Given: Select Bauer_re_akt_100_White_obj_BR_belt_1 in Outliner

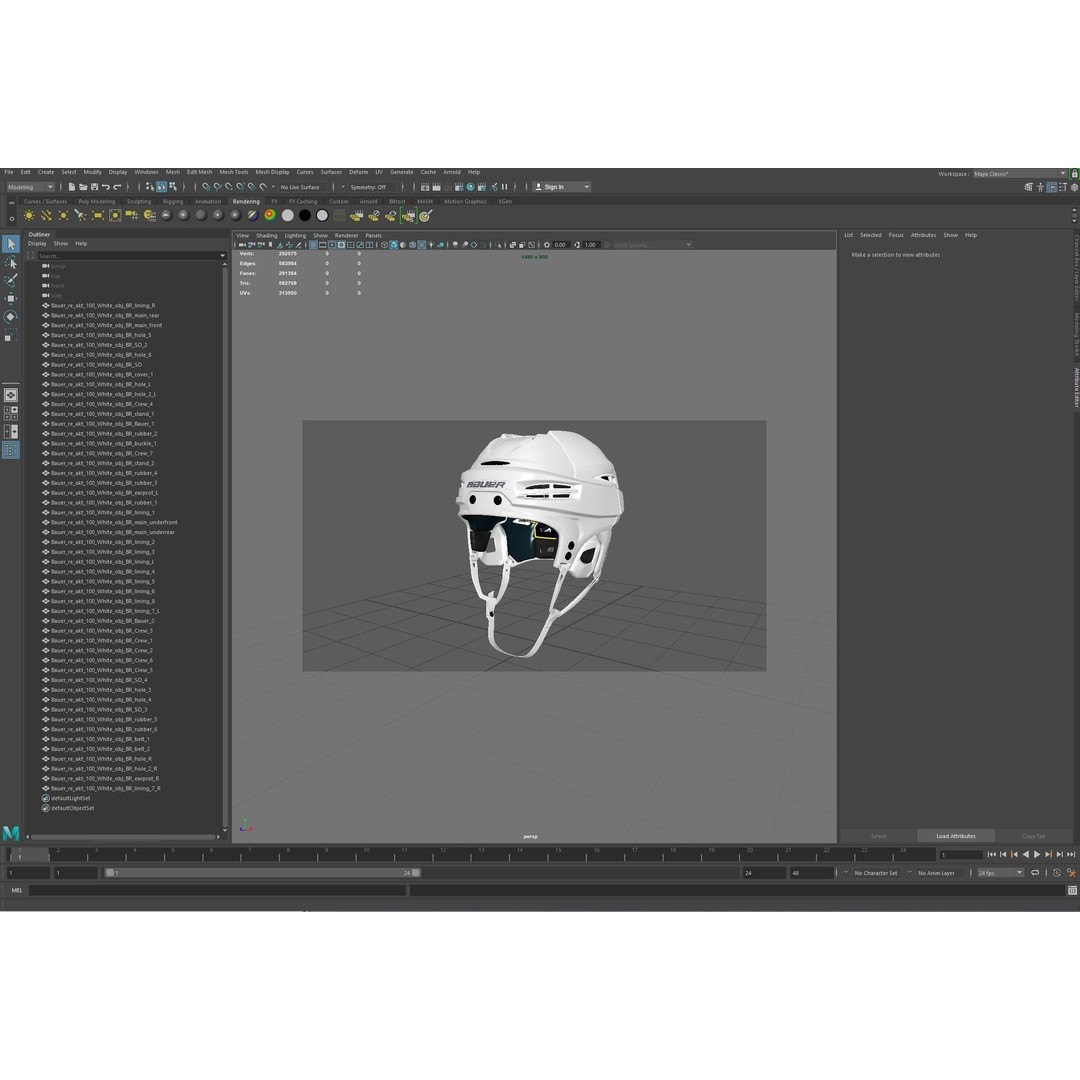Looking at the screenshot, I should tap(101, 739).
